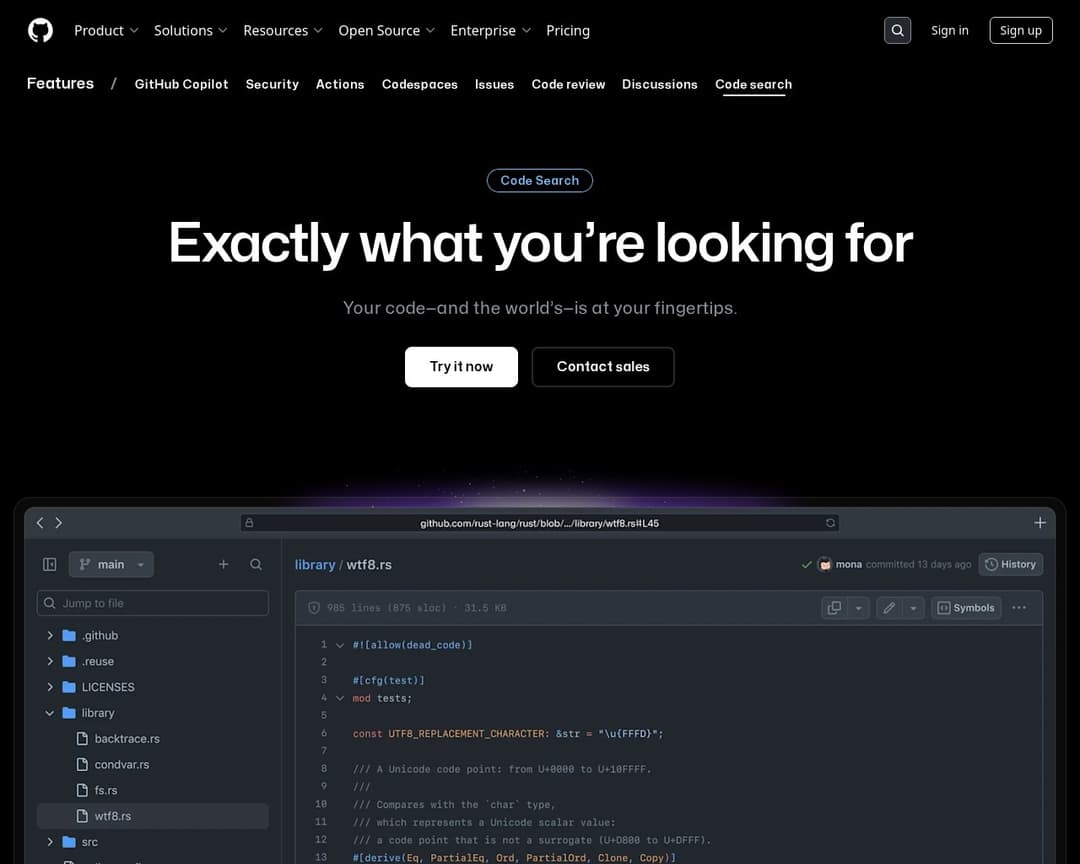Click the Code Search pill label
Viewport: 1080px width, 864px height.
coord(539,181)
